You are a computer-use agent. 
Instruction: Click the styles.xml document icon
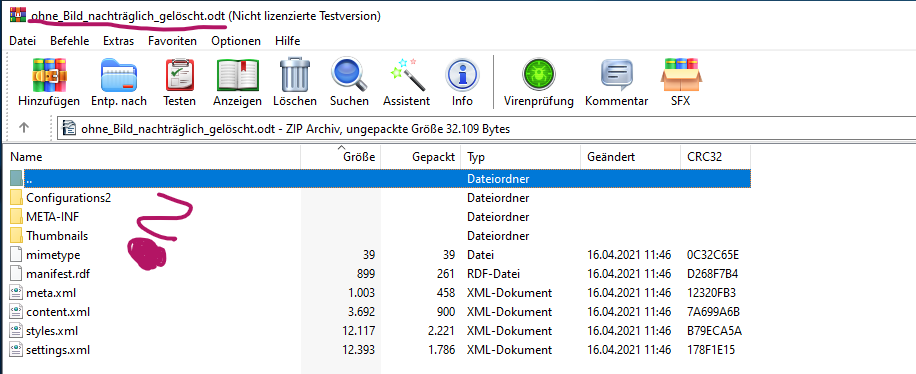(x=16, y=331)
